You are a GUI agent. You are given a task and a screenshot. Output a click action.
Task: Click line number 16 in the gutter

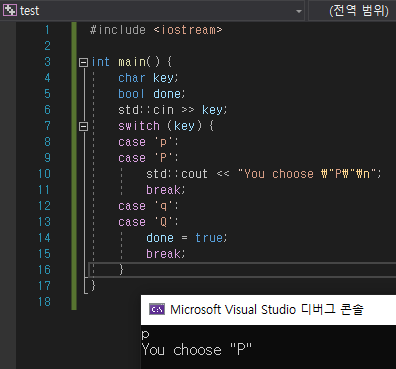point(44,270)
